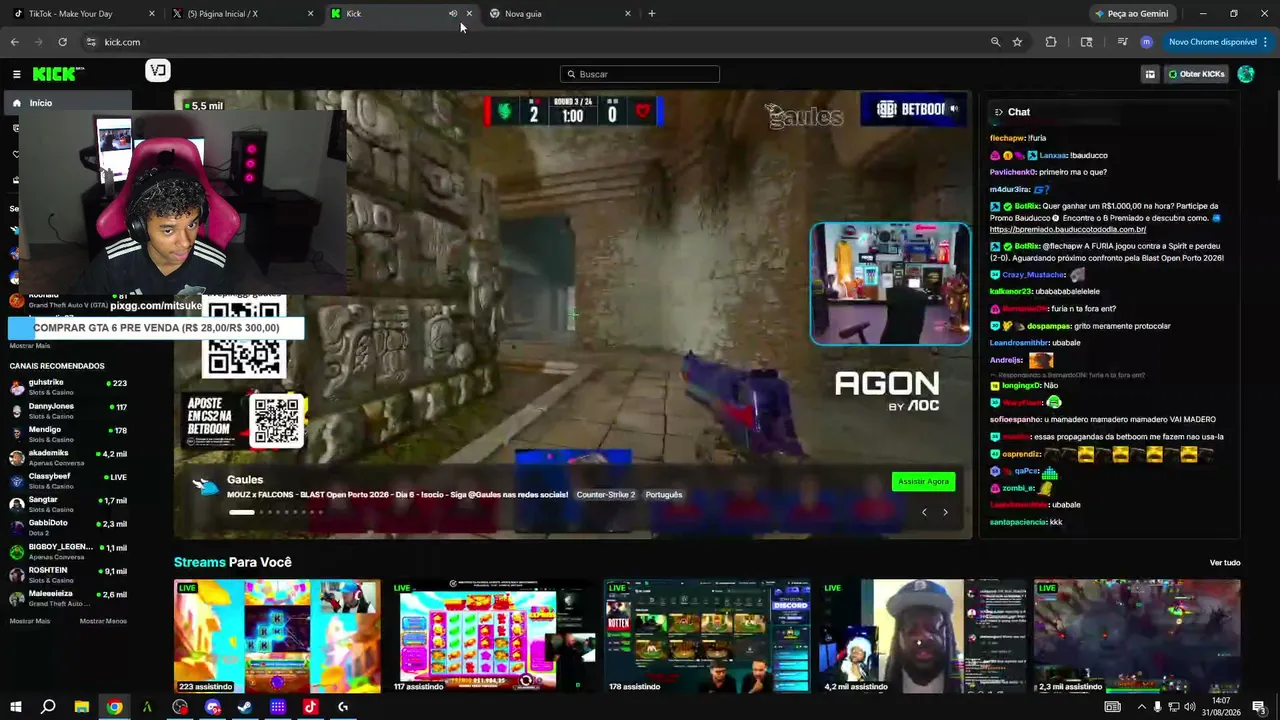
Task: Click the Português language tag
Action: [664, 495]
